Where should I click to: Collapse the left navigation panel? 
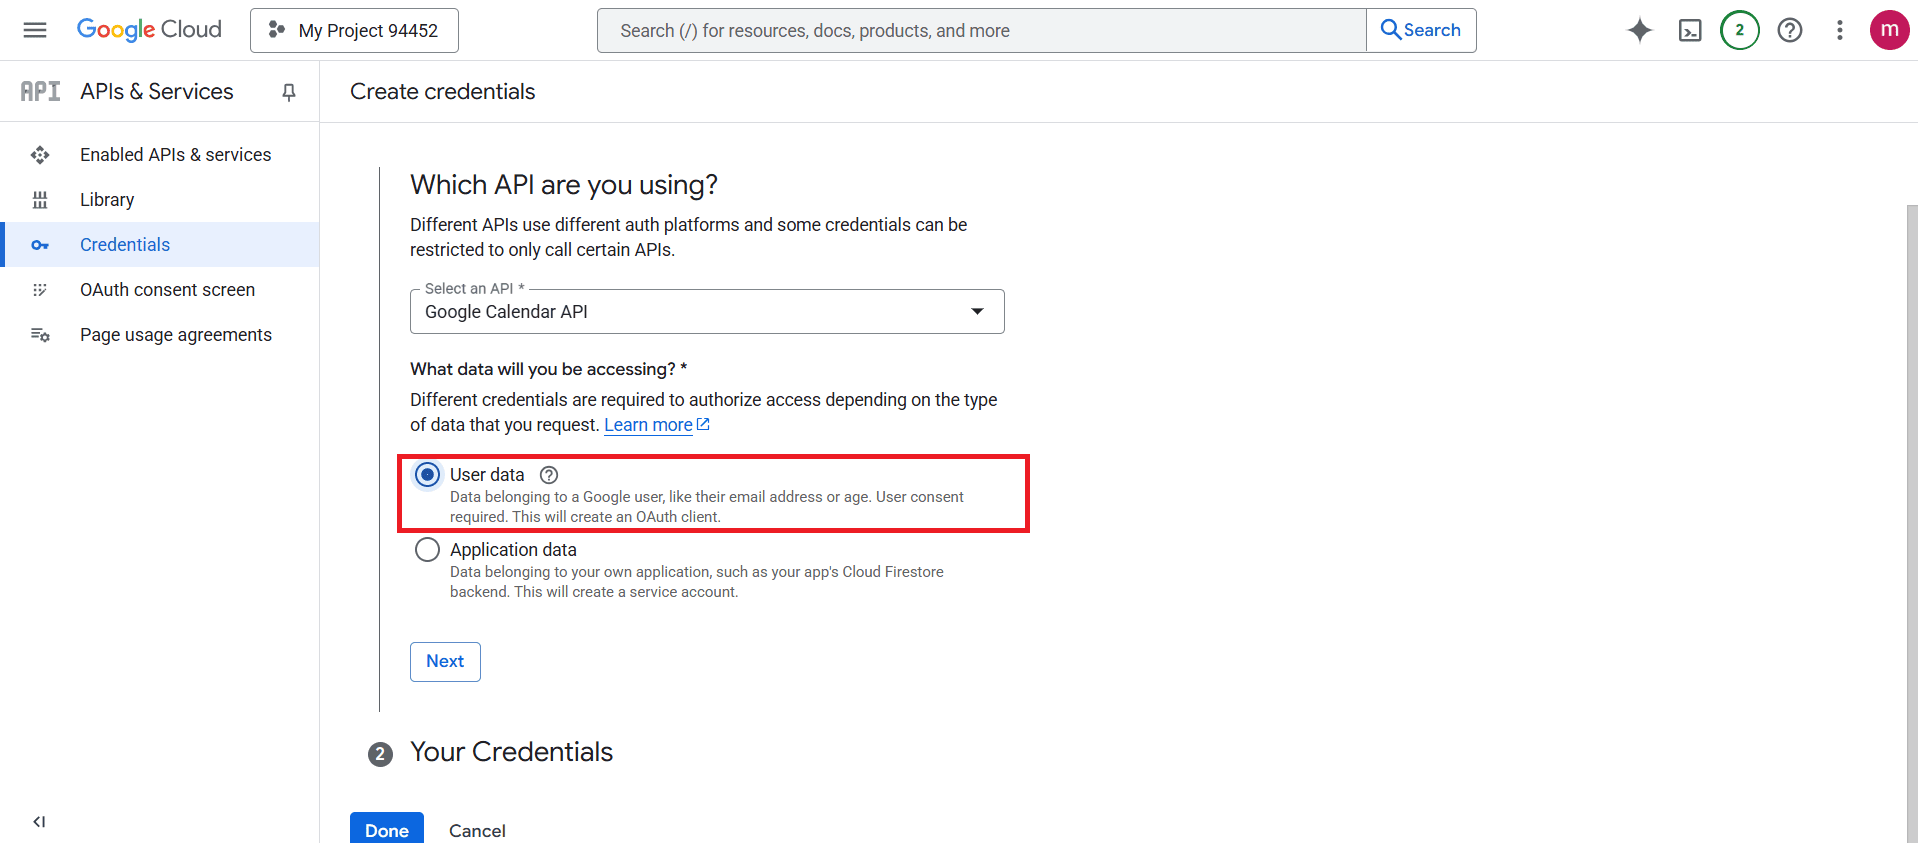click(39, 822)
